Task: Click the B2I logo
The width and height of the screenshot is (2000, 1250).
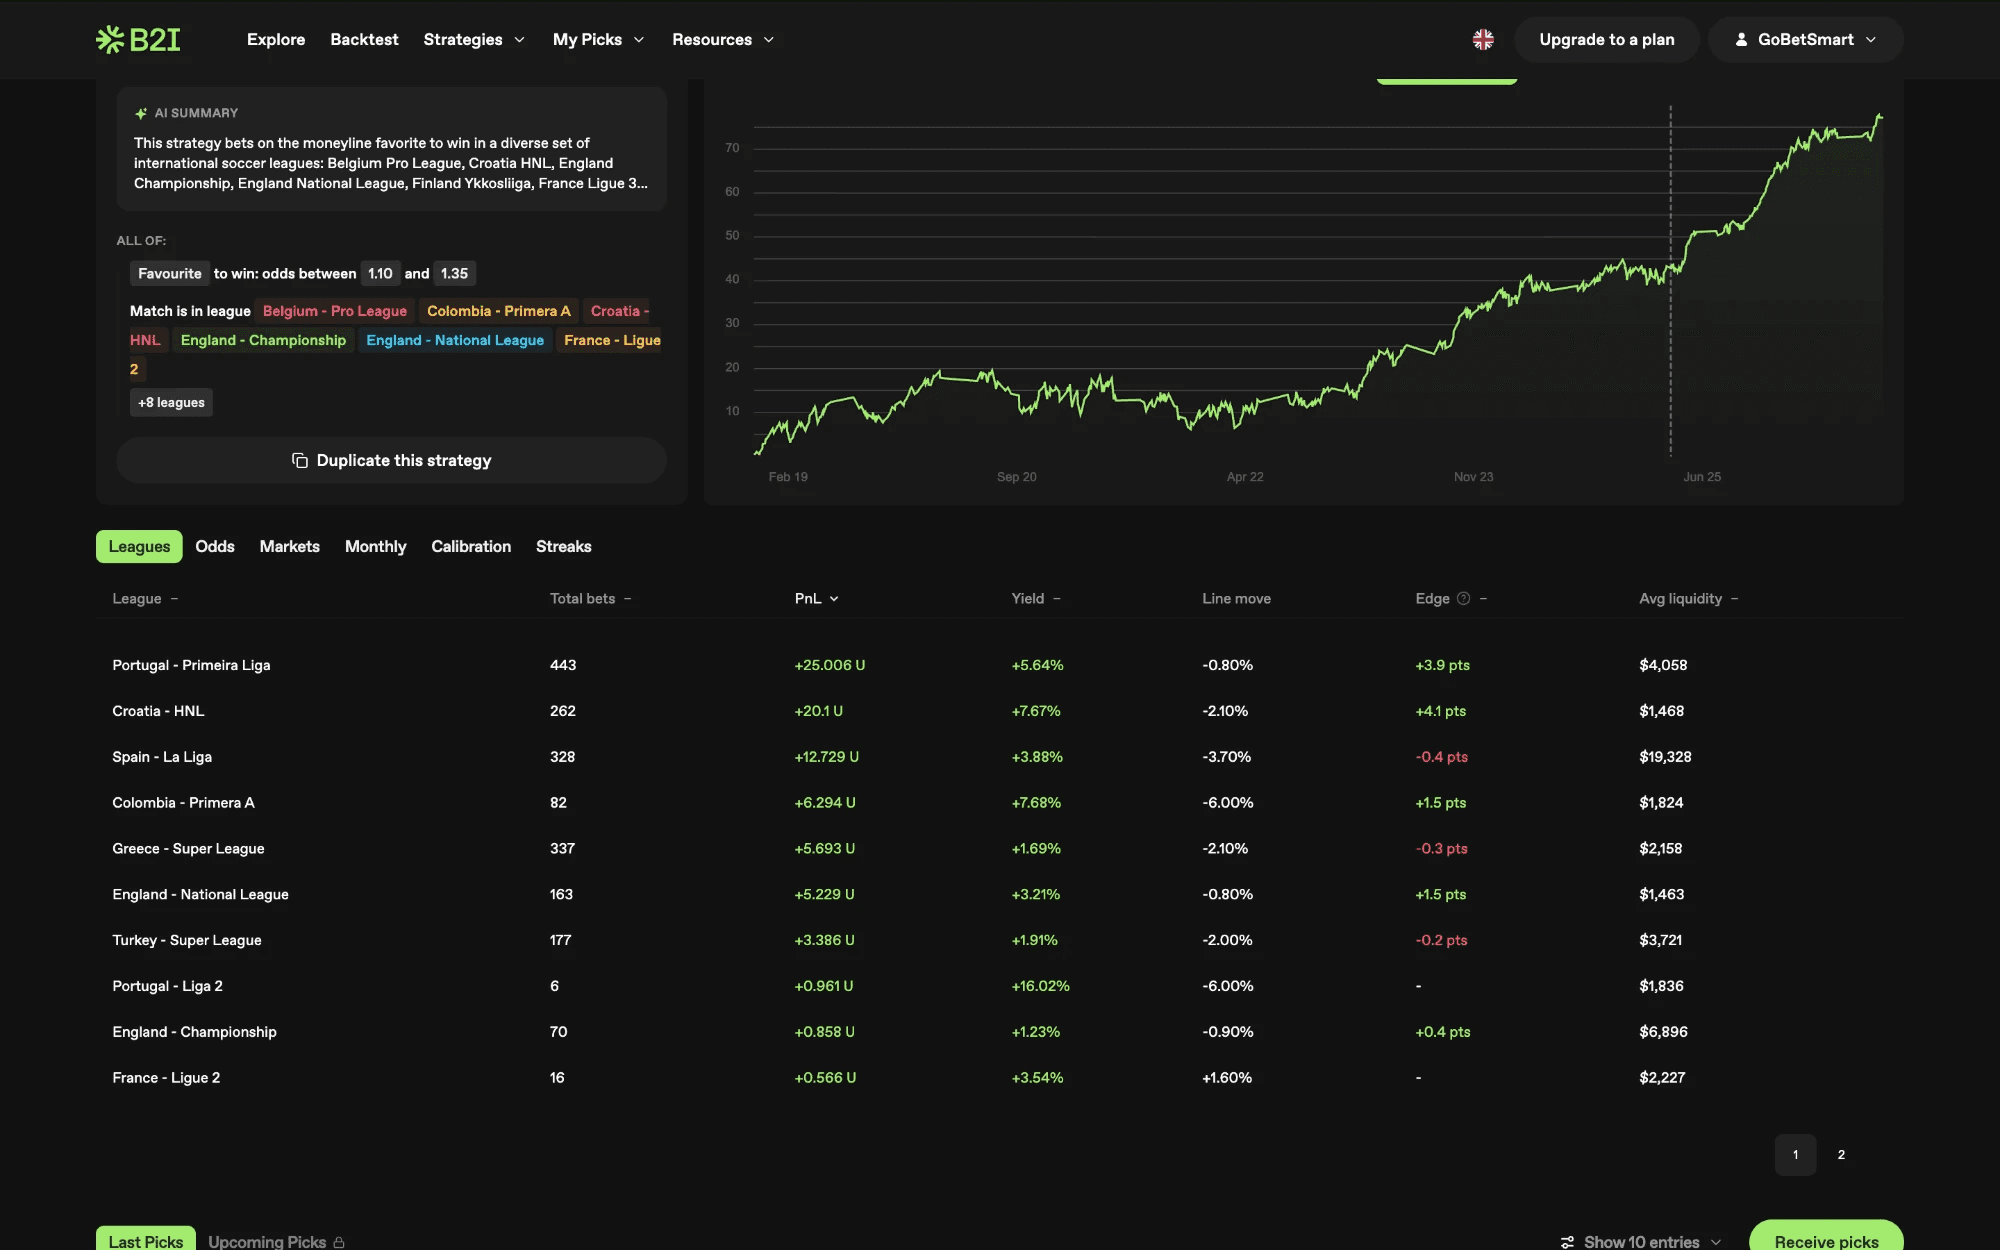Action: tap(138, 39)
